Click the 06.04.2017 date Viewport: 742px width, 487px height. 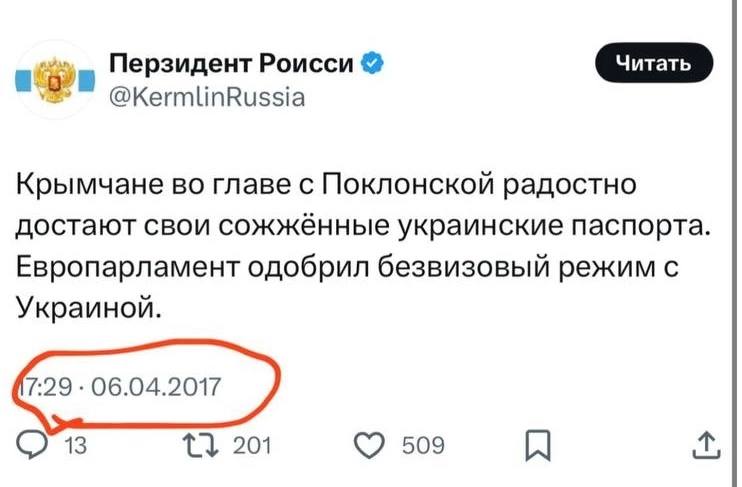pyautogui.click(x=155, y=386)
